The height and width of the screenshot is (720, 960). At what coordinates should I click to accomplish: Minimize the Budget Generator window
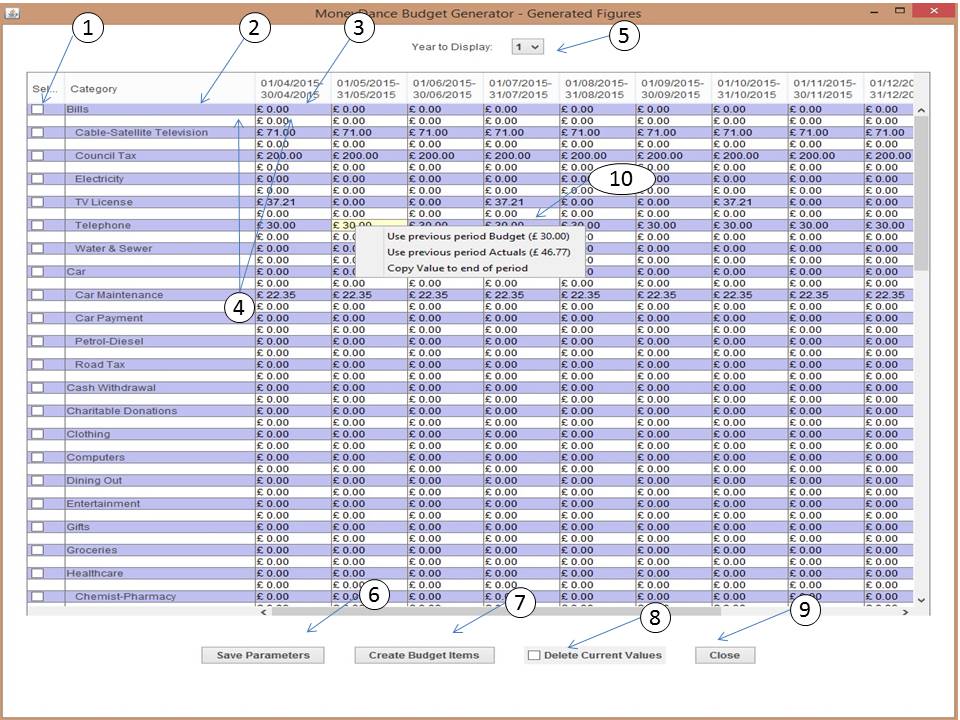(x=874, y=12)
